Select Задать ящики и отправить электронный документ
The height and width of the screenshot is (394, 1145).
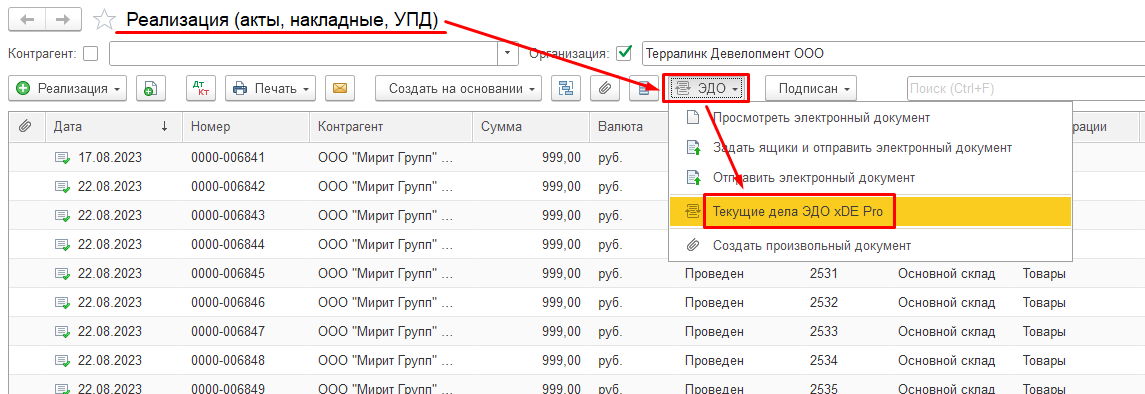[870, 147]
